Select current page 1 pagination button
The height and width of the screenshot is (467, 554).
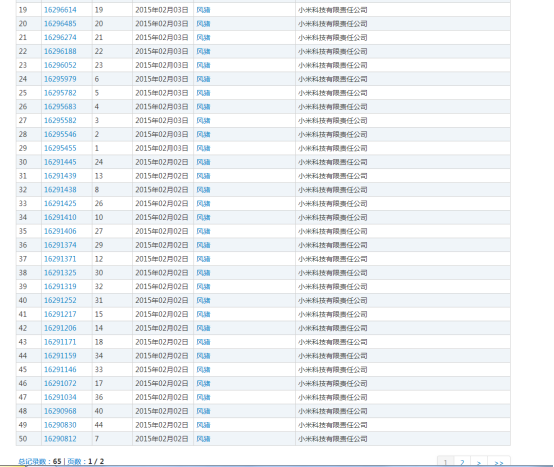445,462
